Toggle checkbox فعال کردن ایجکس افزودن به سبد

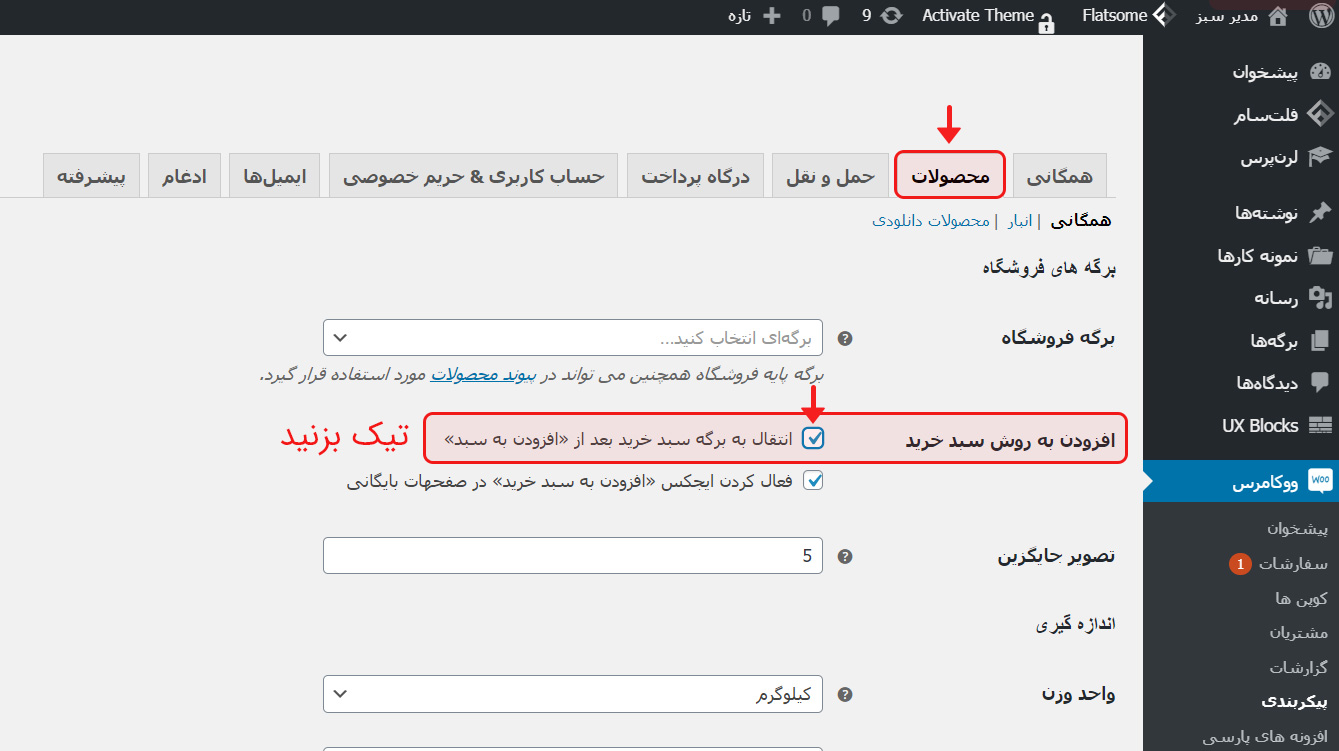(x=814, y=481)
